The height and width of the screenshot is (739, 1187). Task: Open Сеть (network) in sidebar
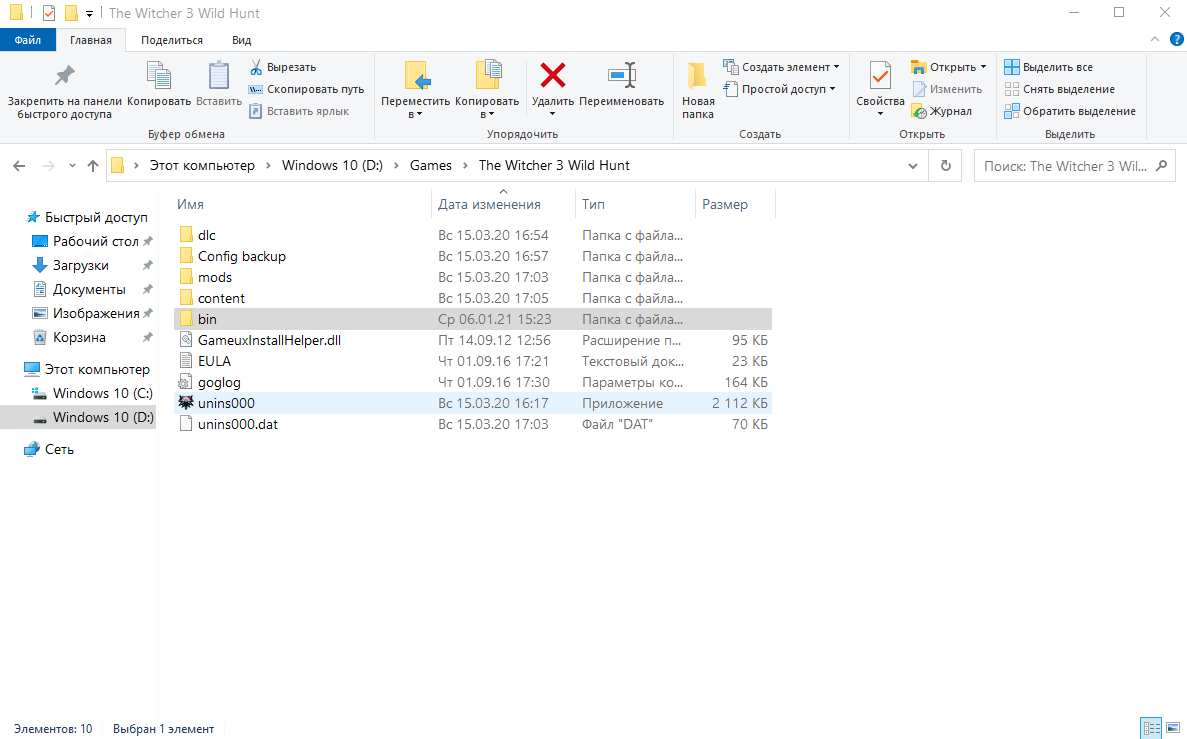click(50, 450)
